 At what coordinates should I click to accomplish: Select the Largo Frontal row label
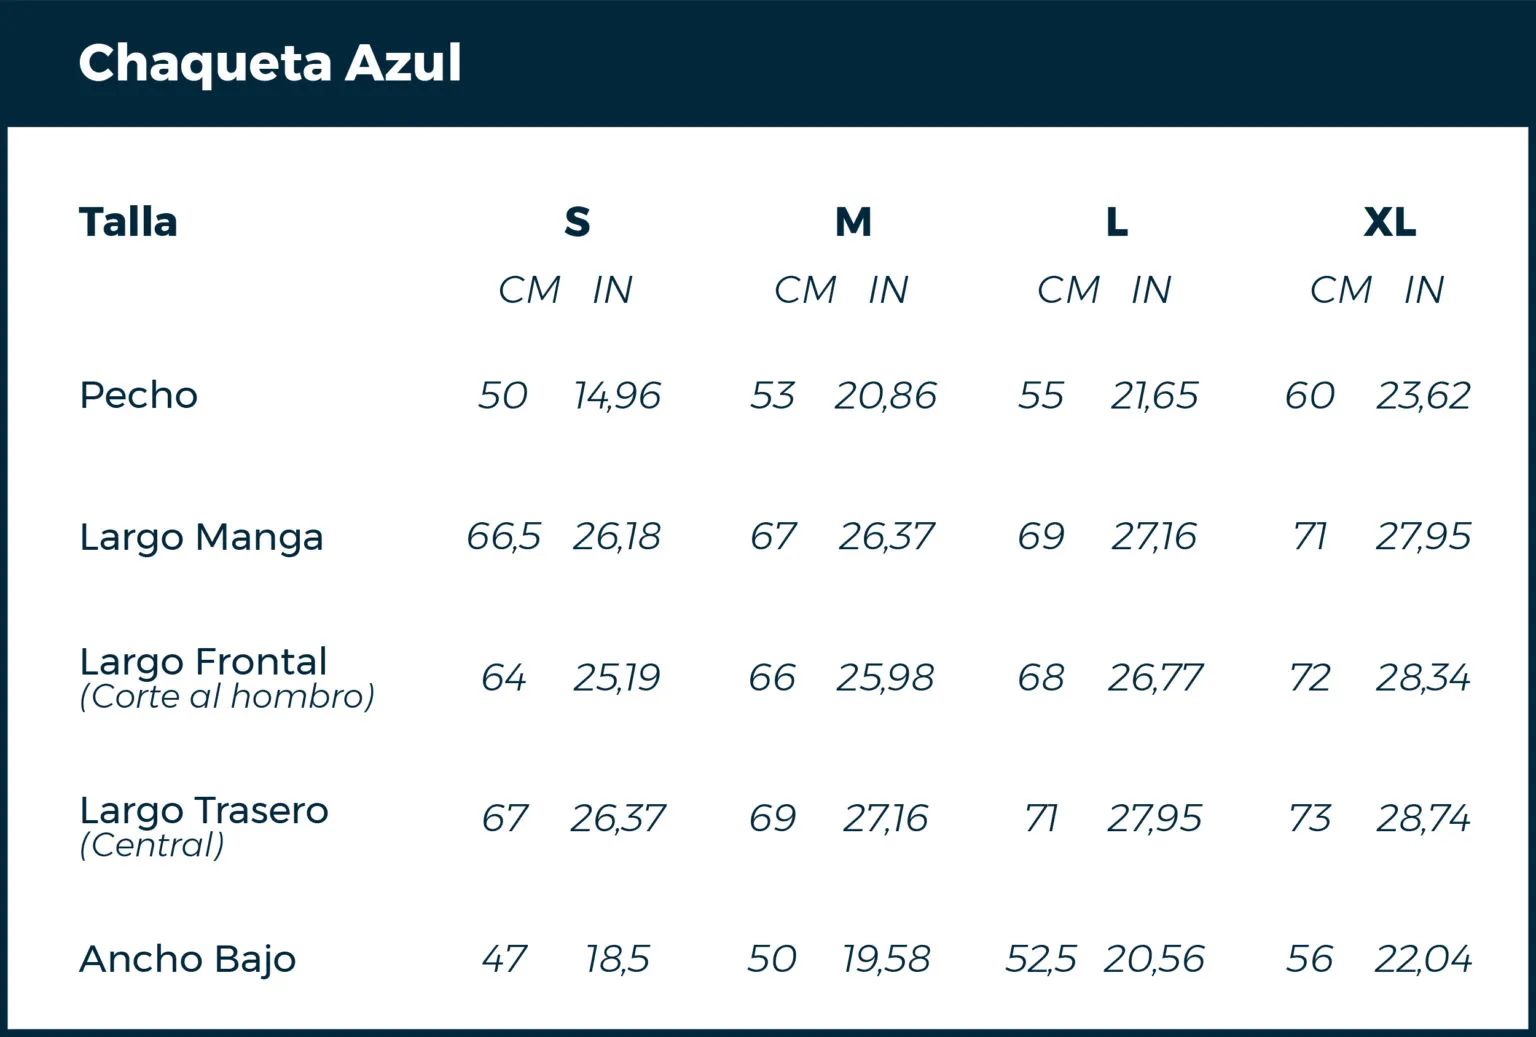coord(203,662)
